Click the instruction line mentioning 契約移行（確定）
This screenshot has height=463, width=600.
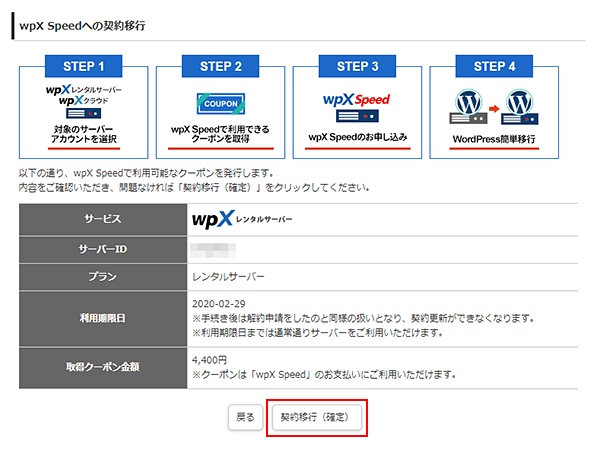(x=194, y=188)
